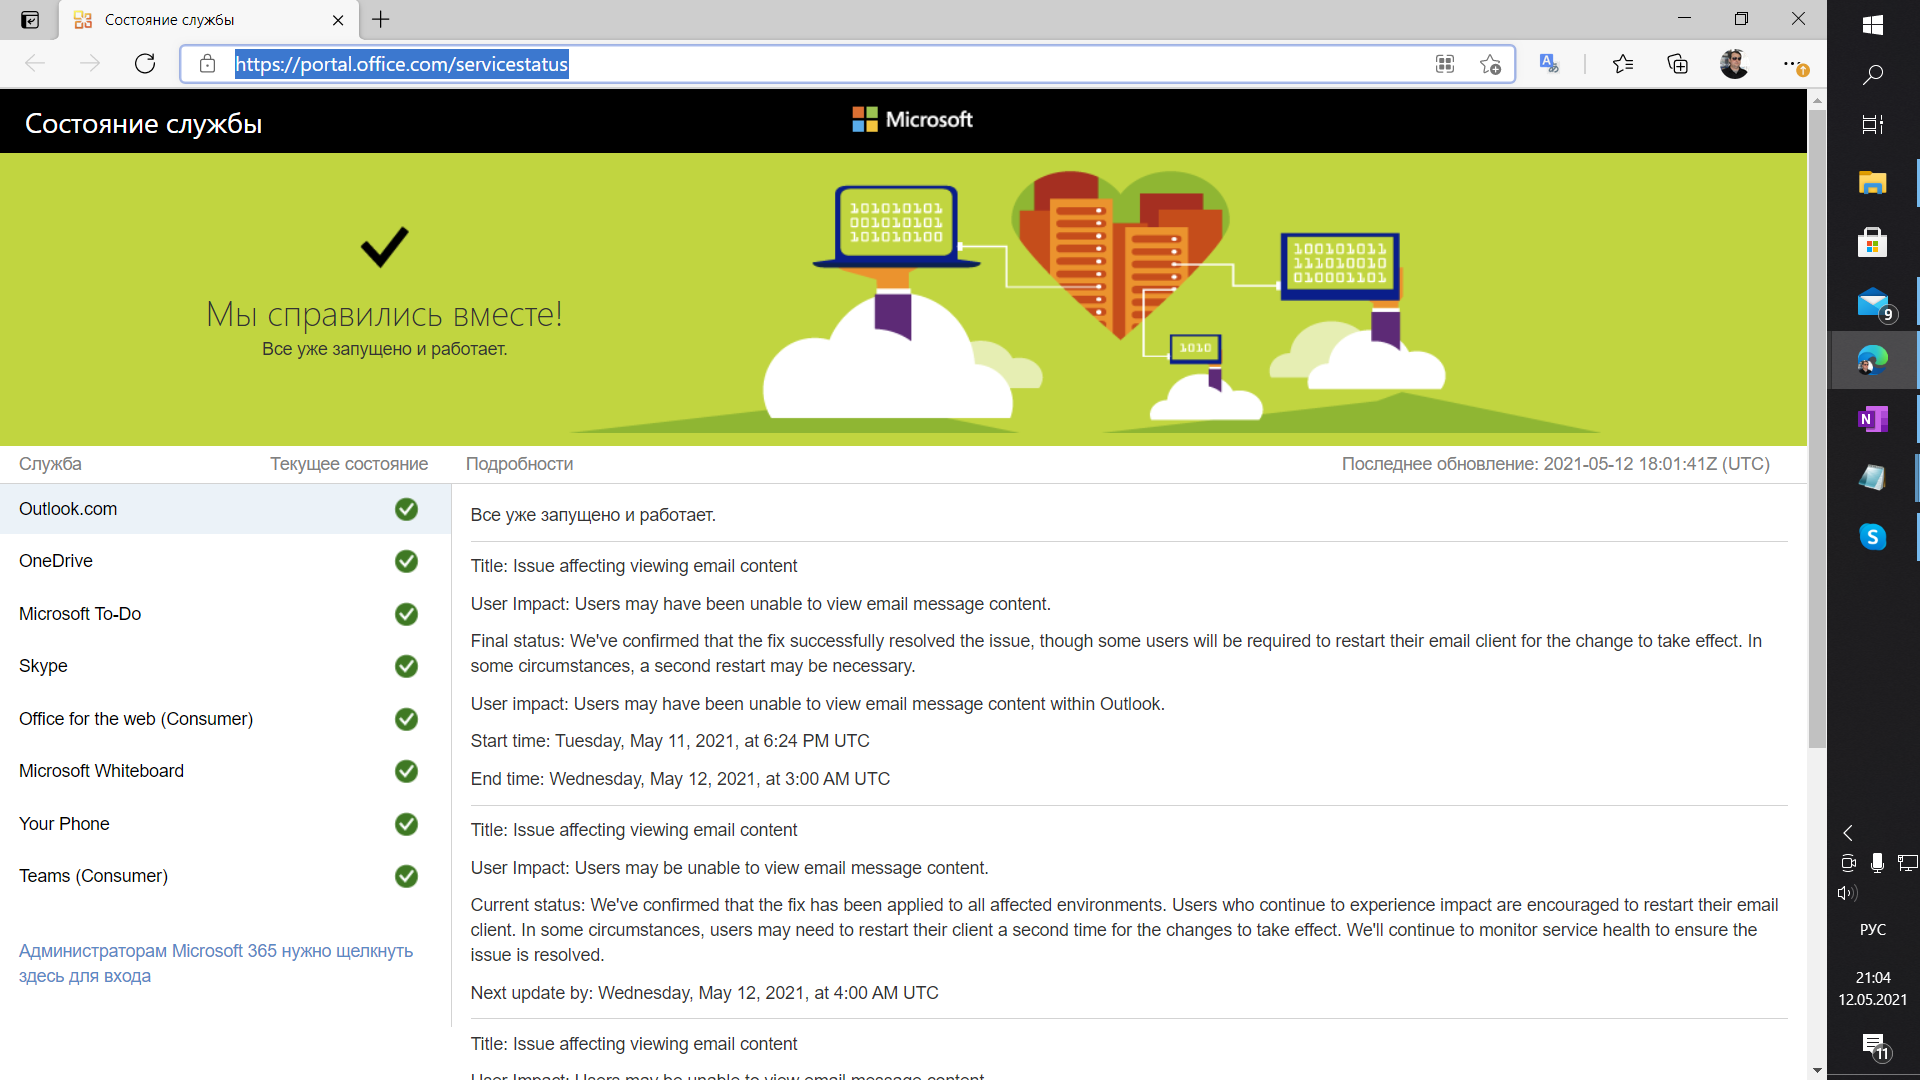Open OneNote from the taskbar
The height and width of the screenshot is (1080, 1920).
click(x=1873, y=419)
